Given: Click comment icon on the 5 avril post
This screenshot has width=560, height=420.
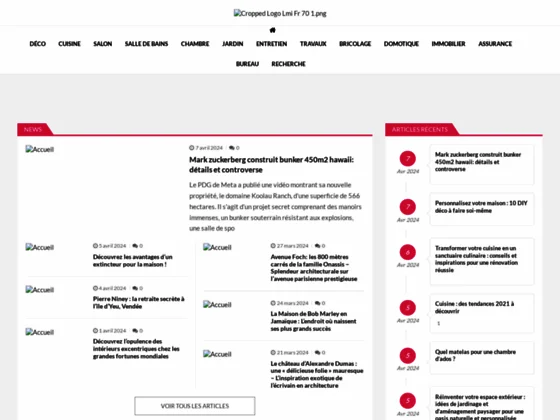Looking at the screenshot, I should pyautogui.click(x=135, y=246).
